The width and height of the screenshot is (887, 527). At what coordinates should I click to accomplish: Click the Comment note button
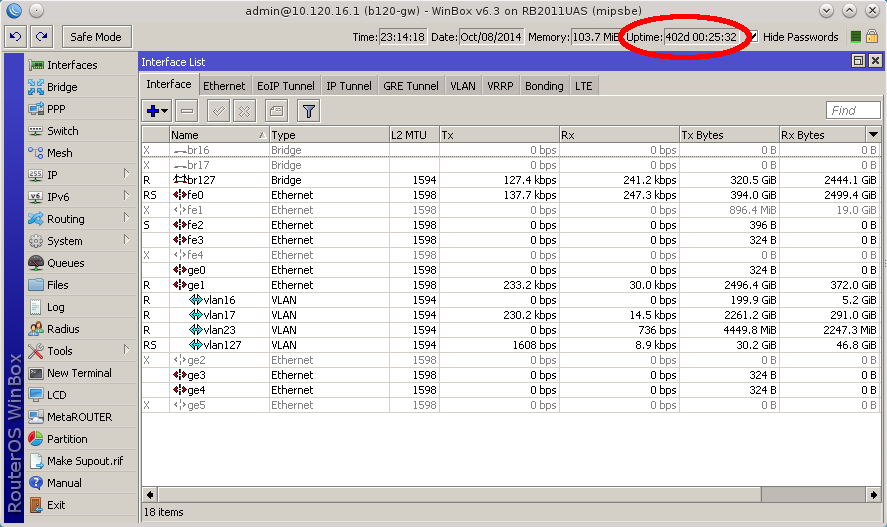click(x=277, y=111)
